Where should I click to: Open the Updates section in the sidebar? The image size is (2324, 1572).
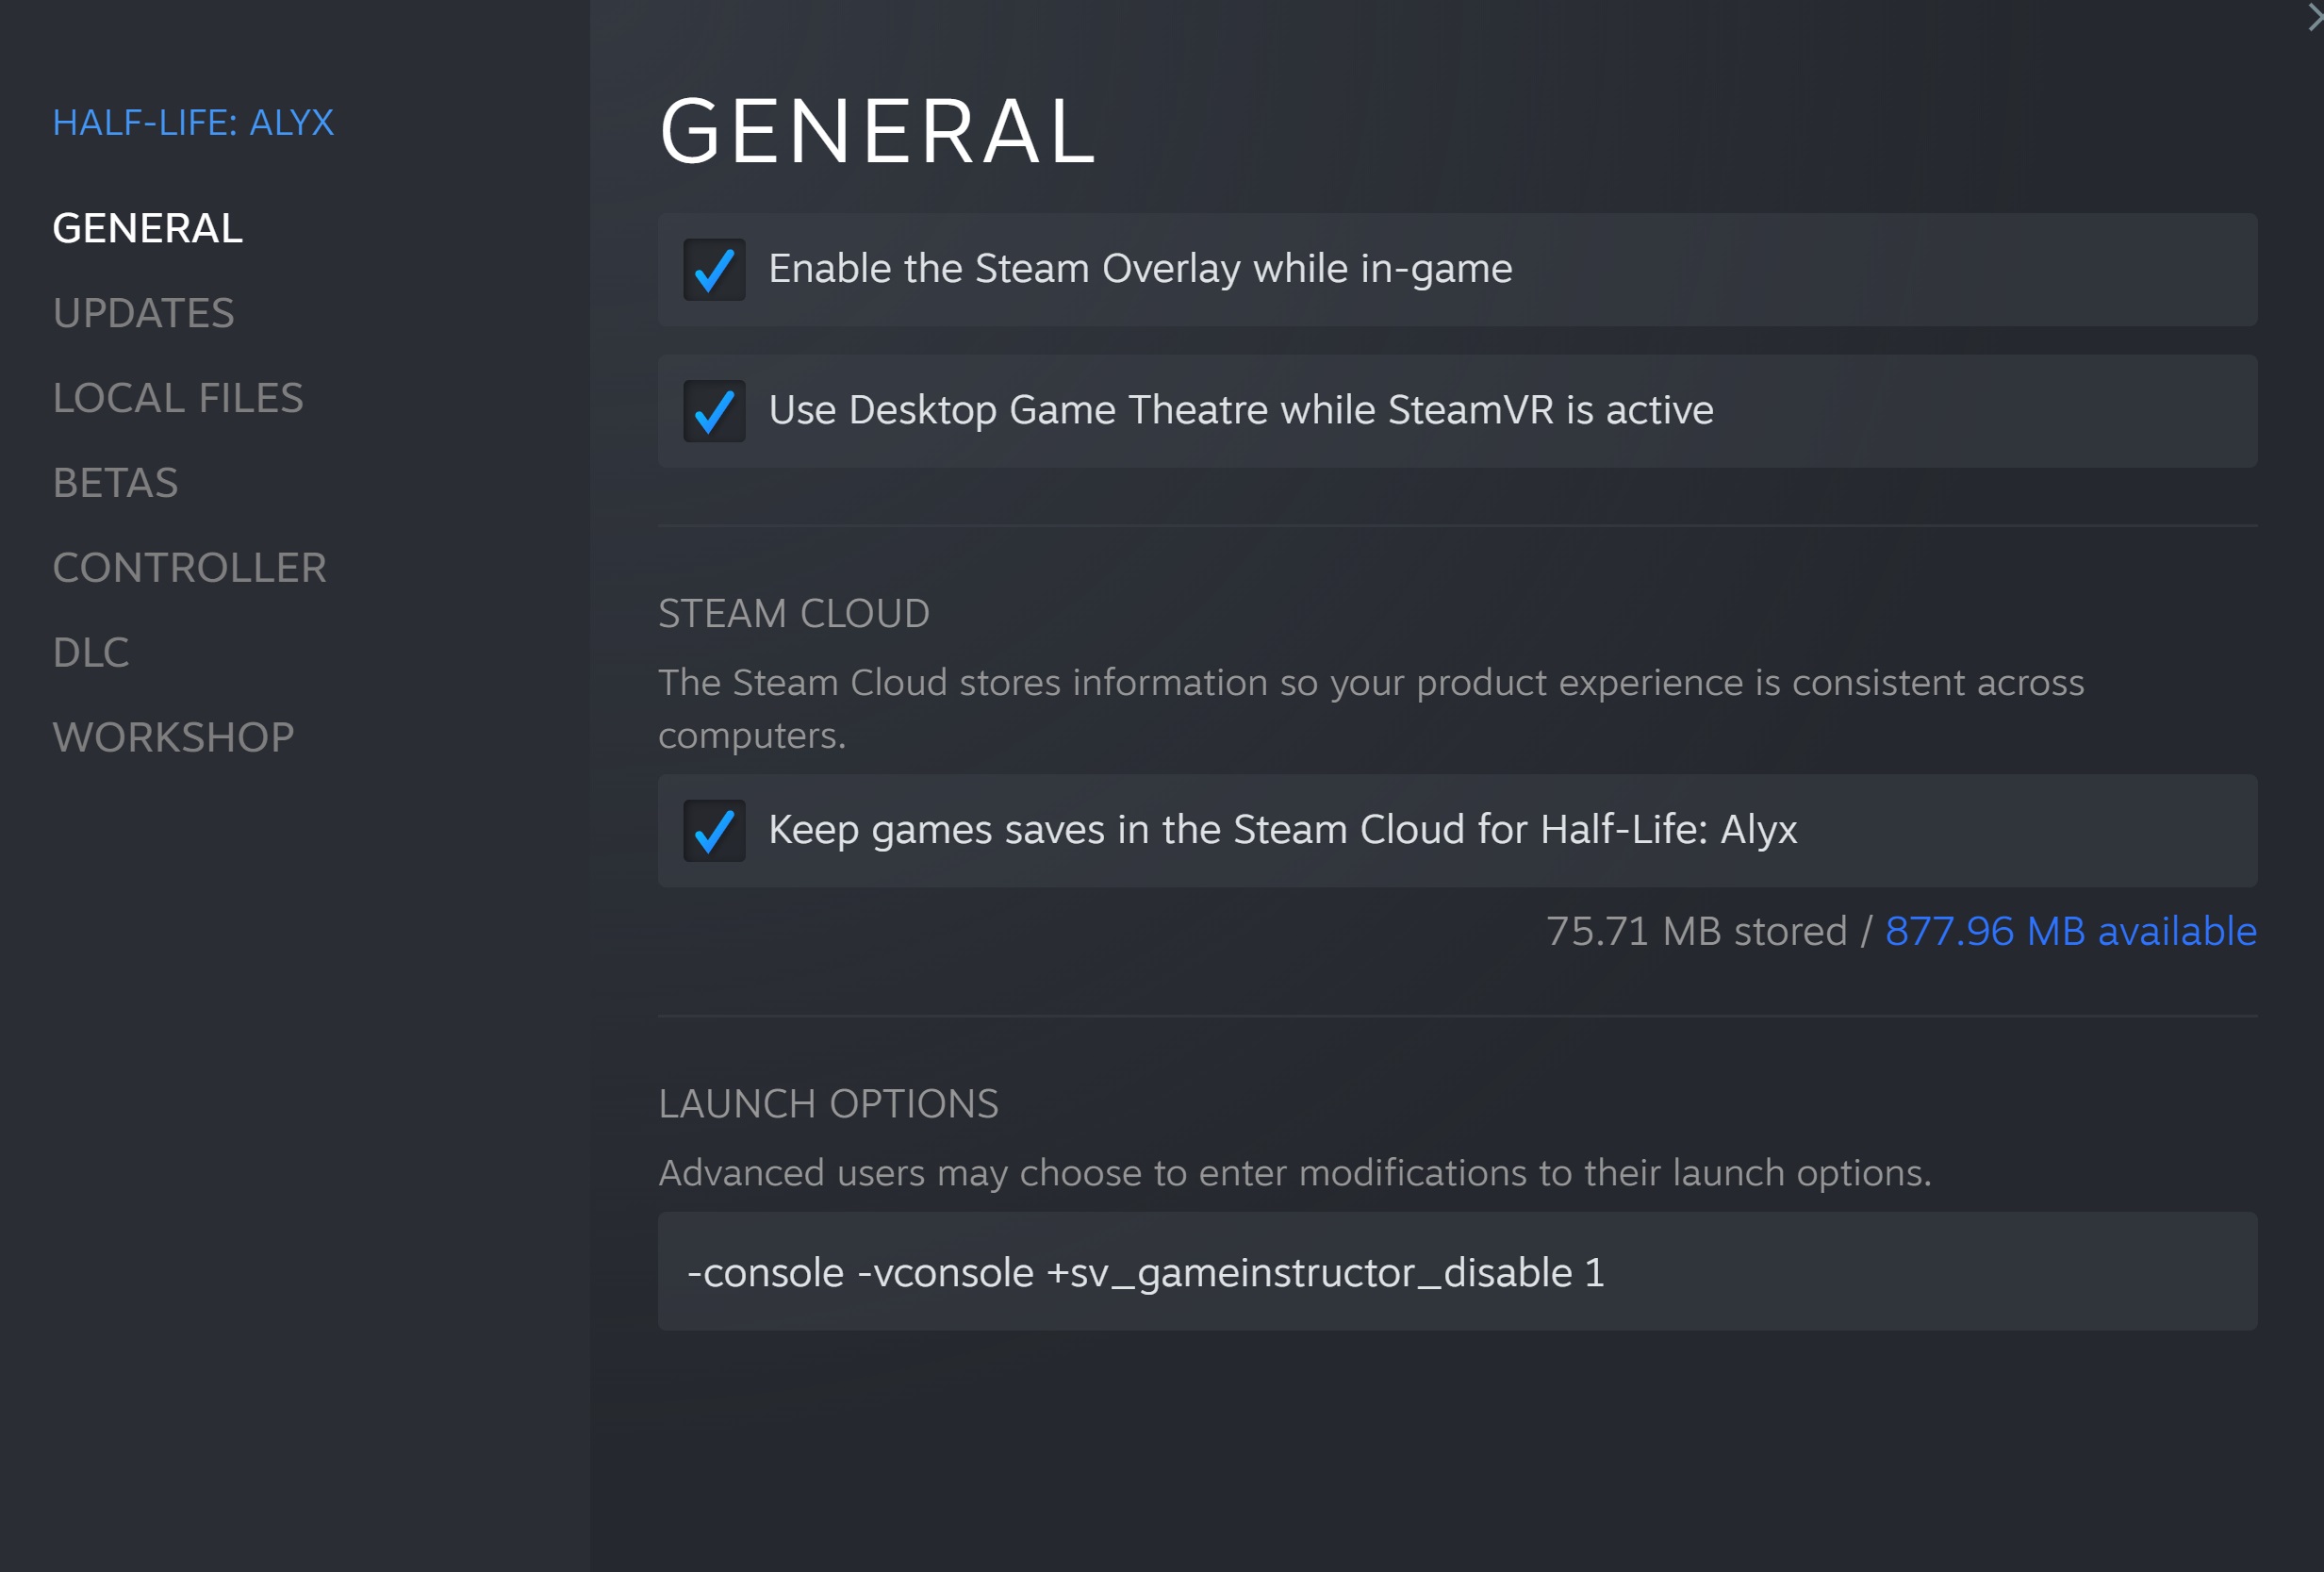(x=143, y=313)
